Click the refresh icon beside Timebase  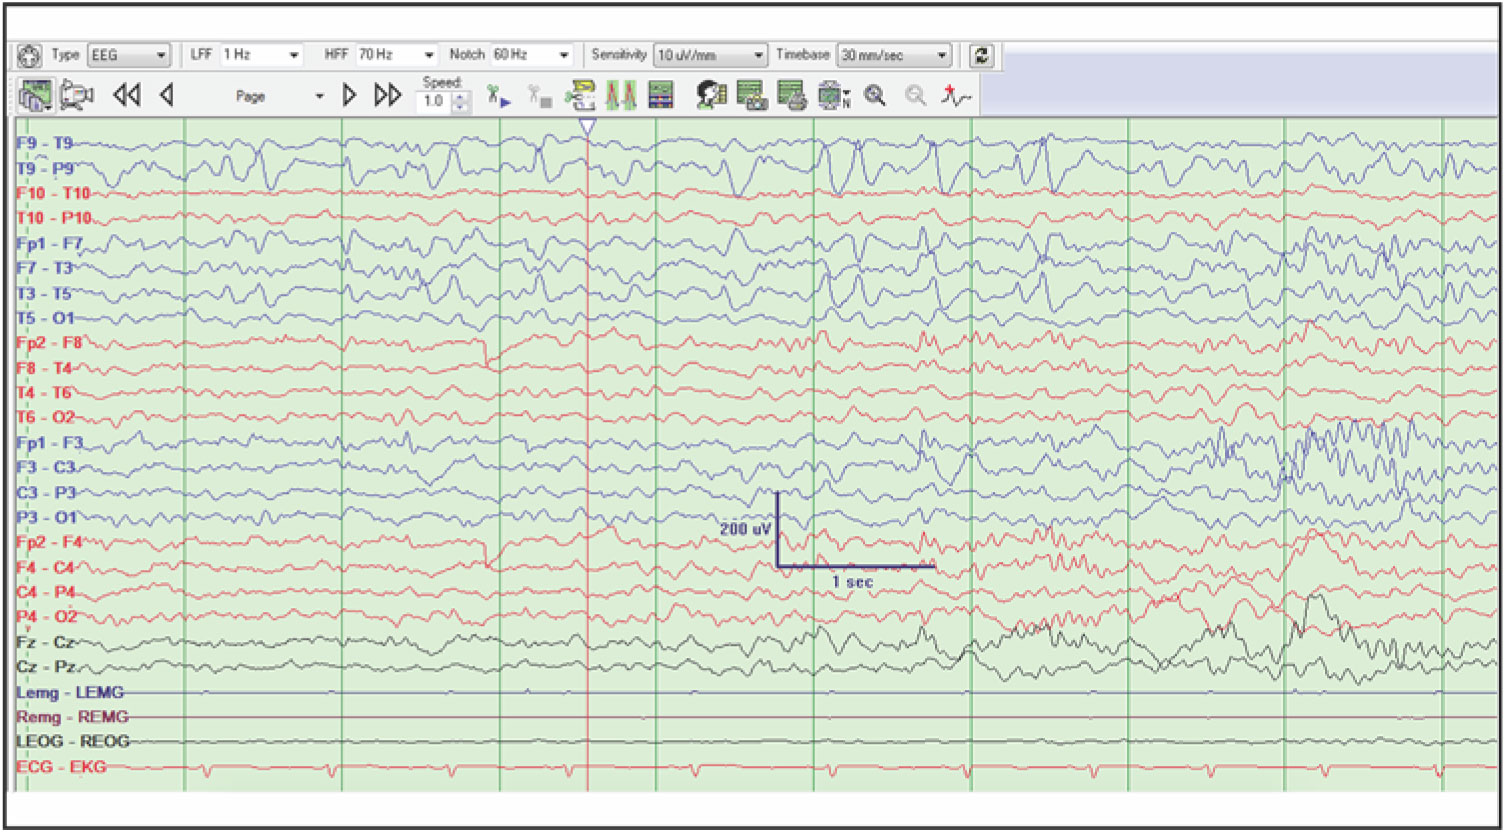982,55
